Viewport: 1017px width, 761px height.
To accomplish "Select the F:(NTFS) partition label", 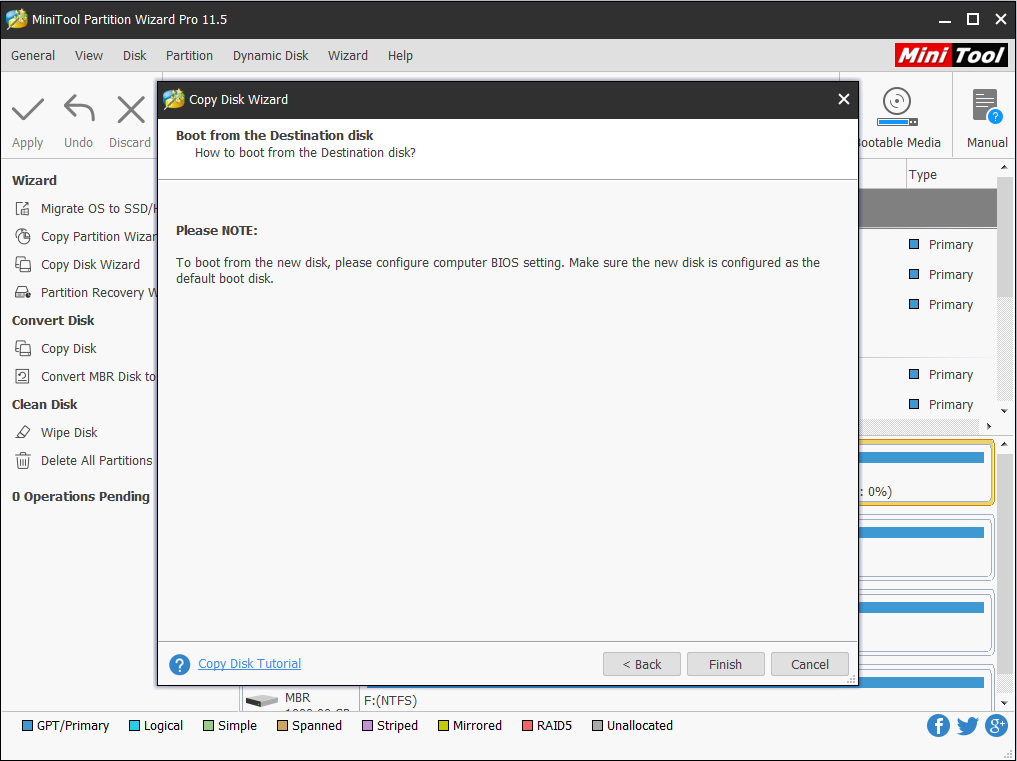I will click(390, 701).
